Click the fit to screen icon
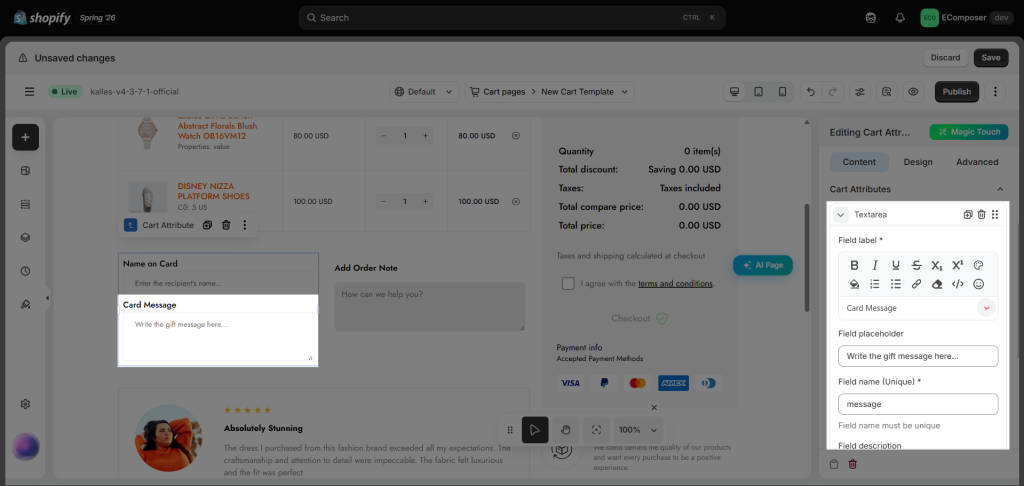The height and width of the screenshot is (486, 1024). point(596,430)
